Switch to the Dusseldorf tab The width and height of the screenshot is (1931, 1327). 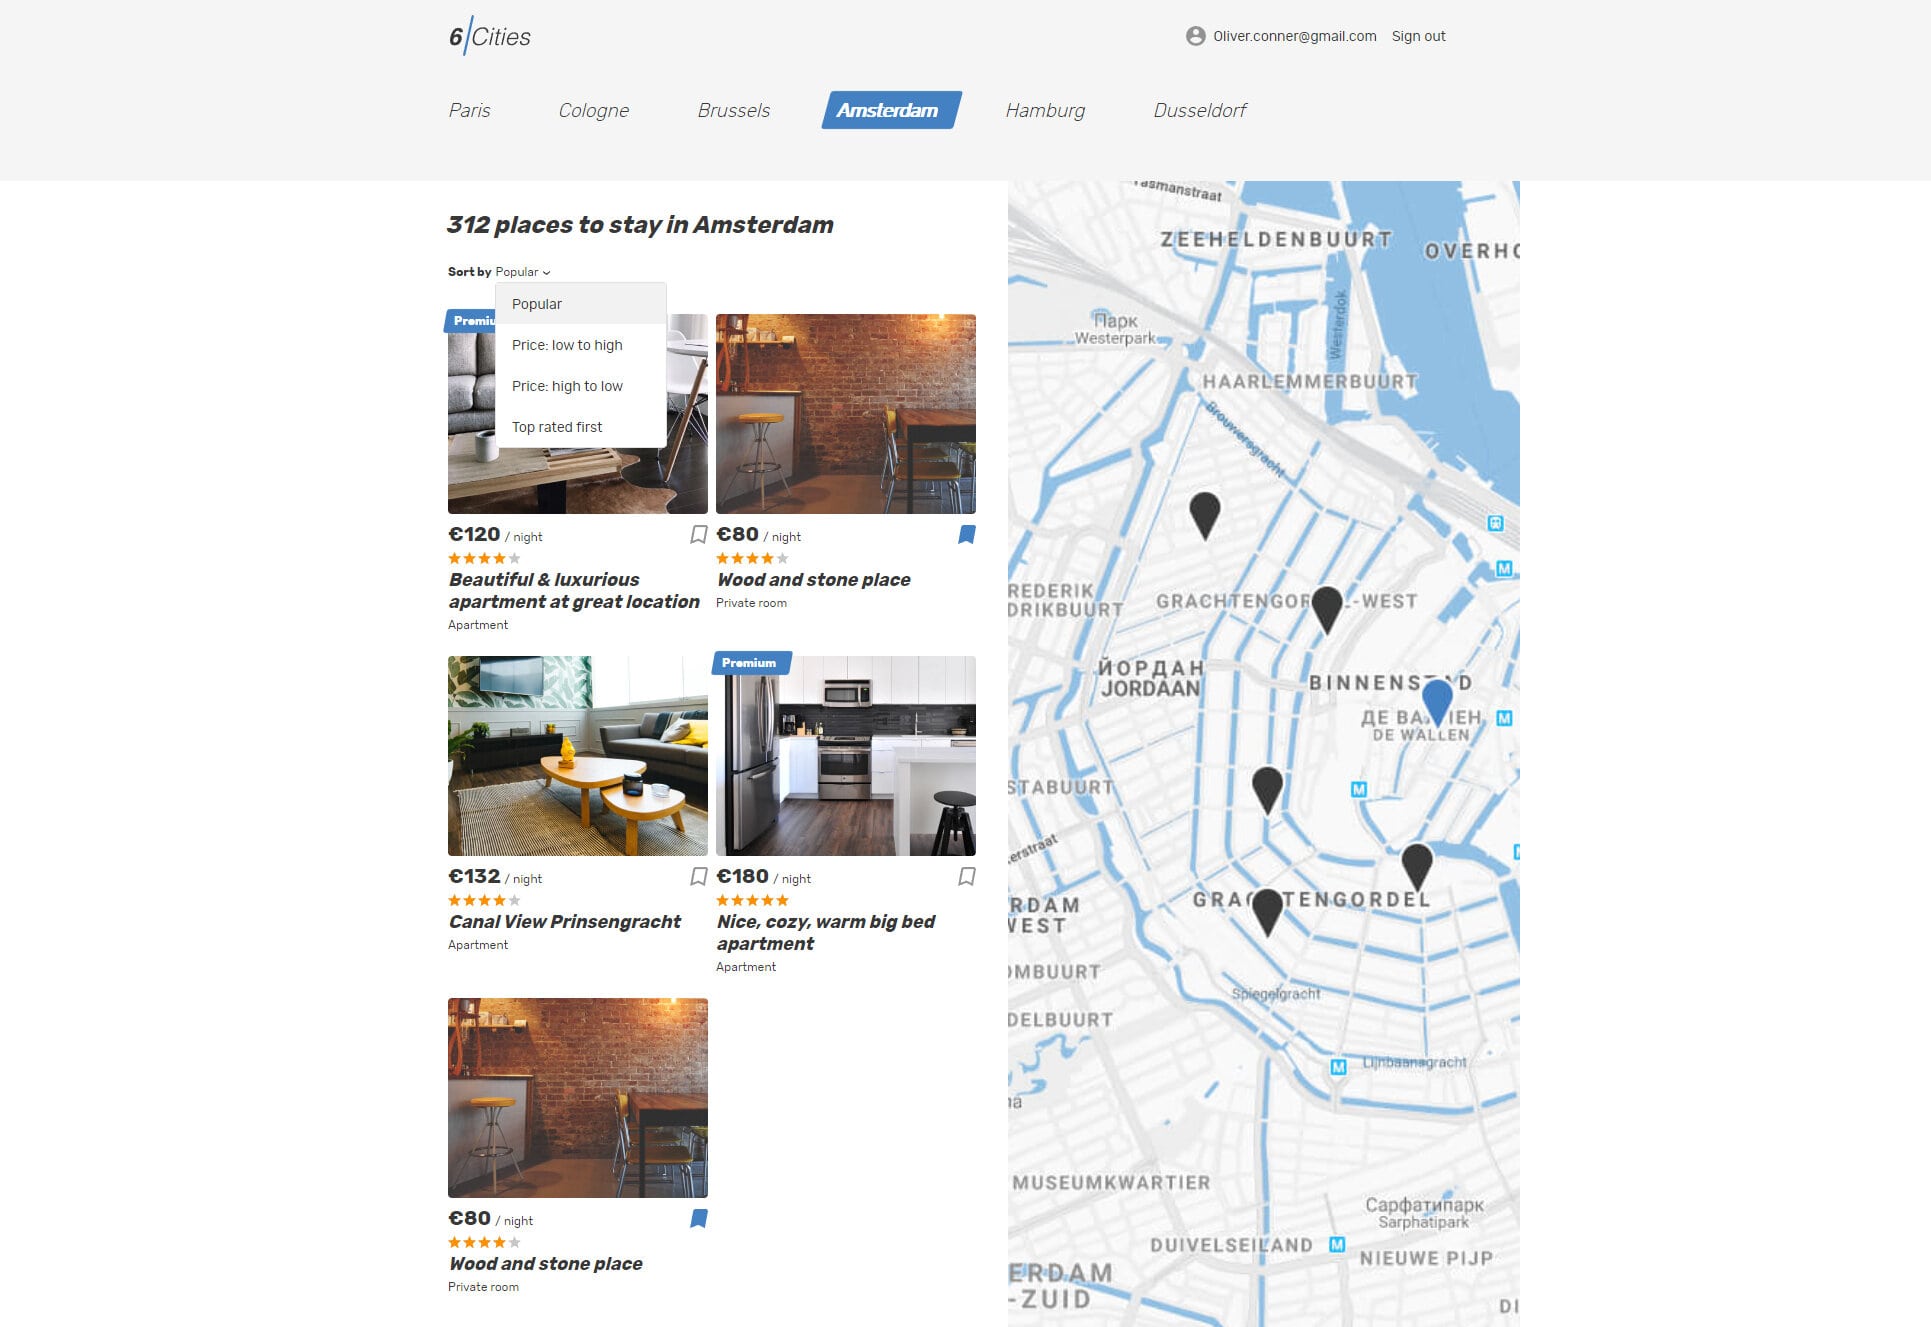[x=1199, y=110]
